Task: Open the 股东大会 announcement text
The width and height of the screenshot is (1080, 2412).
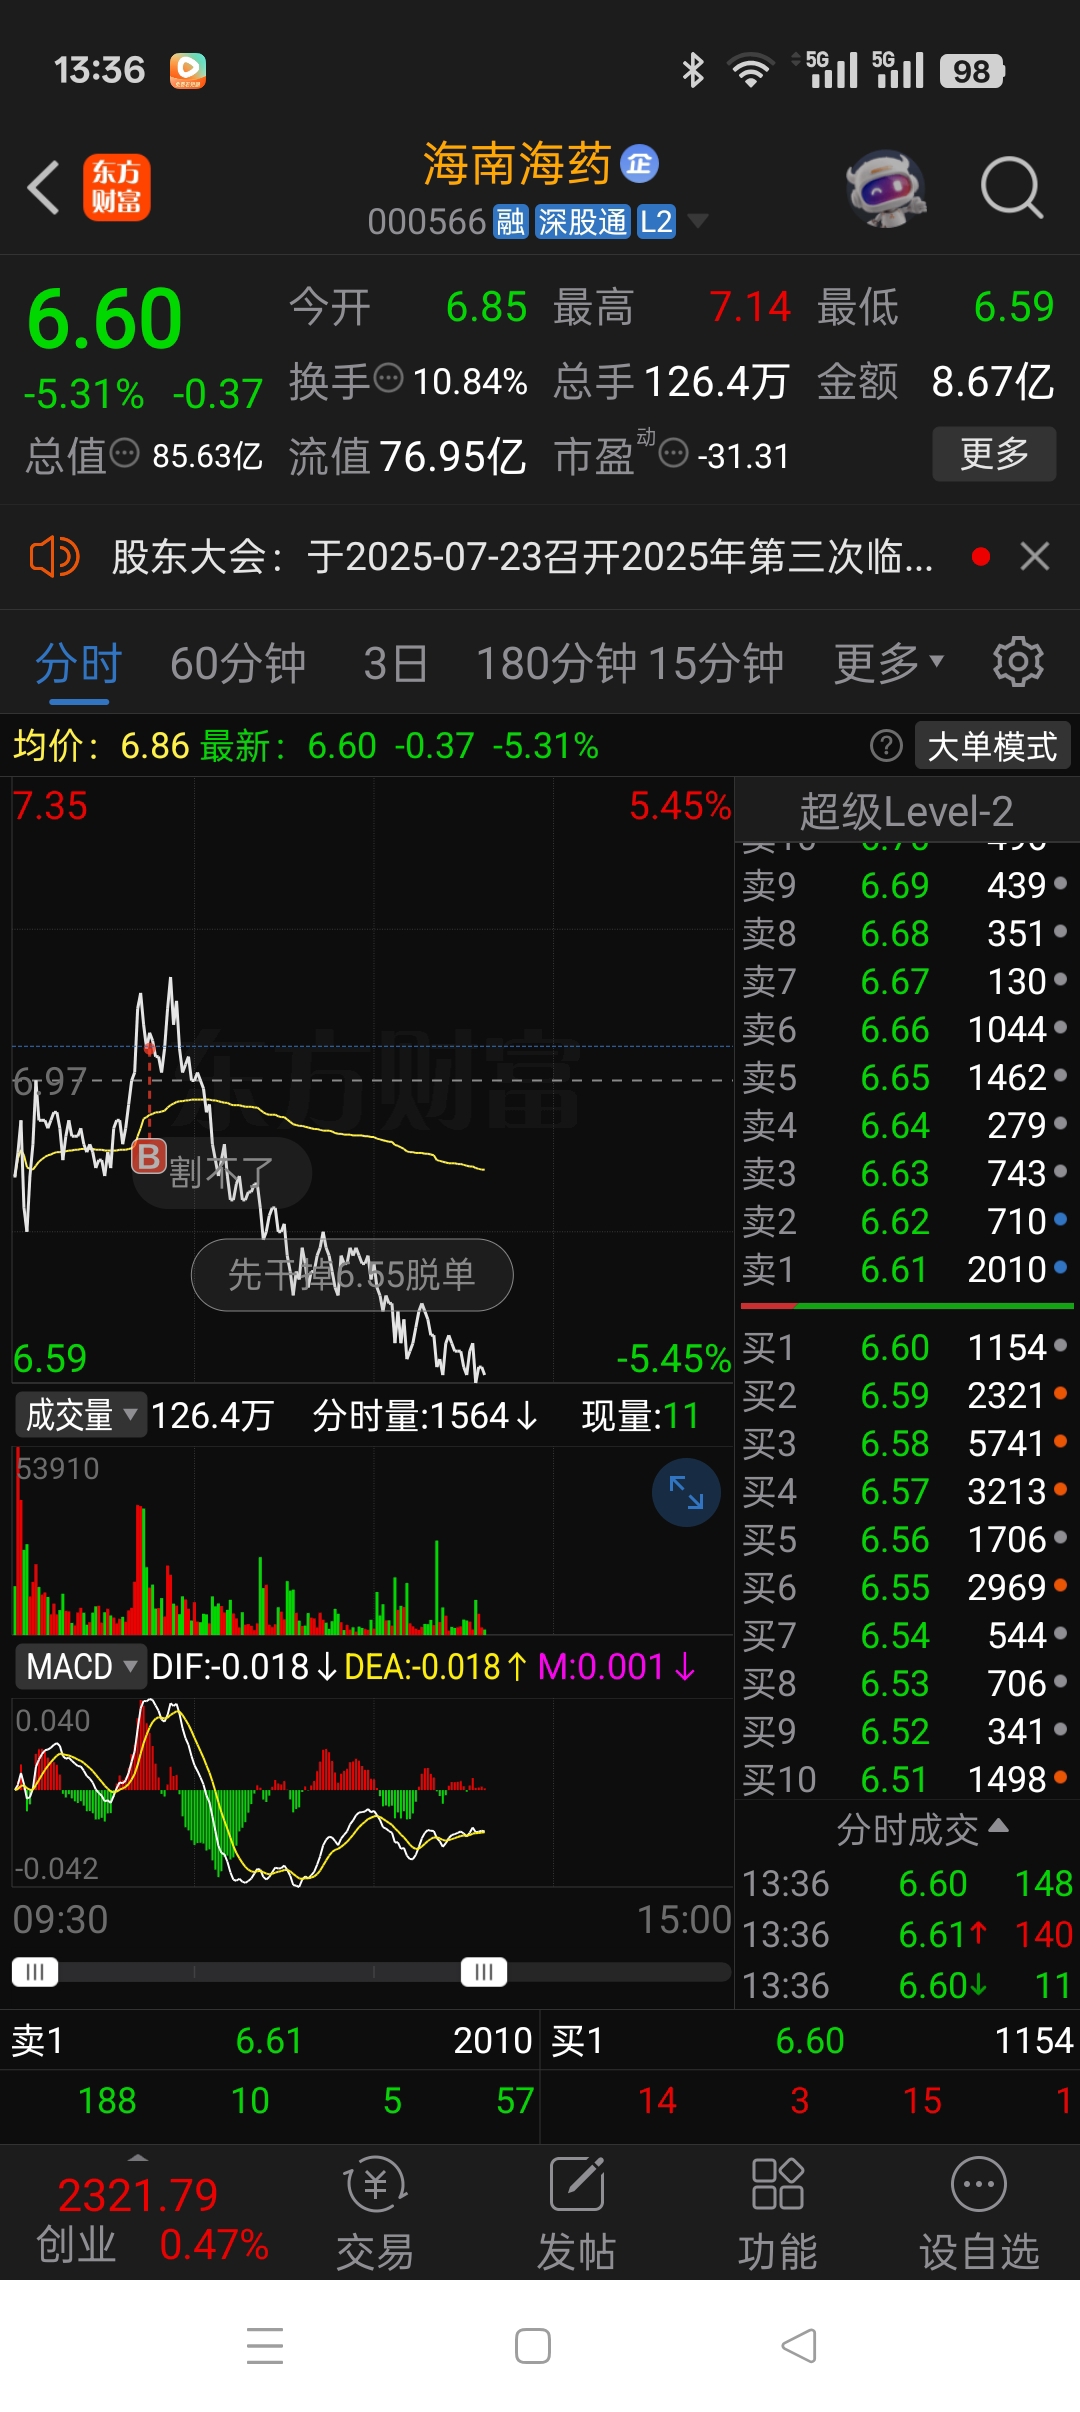Action: pos(522,557)
